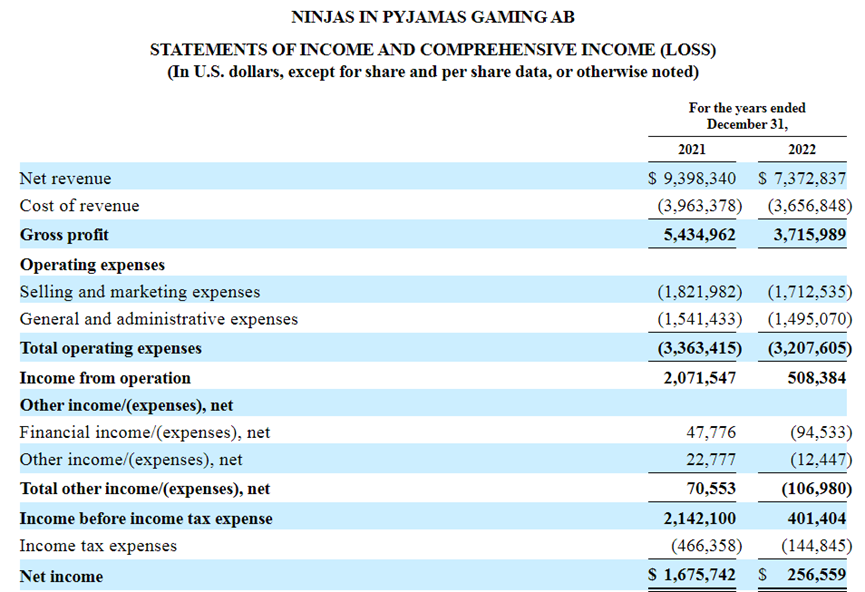Select total operating expenses value (3,363,415)
Image resolution: width=865 pixels, height=592 pixels.
tap(700, 349)
